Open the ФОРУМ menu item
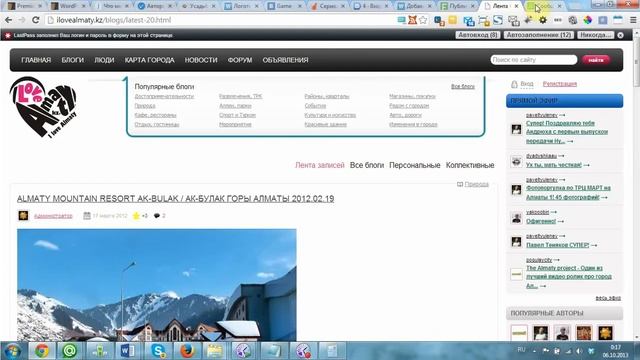This screenshot has height=360, width=640. click(240, 60)
